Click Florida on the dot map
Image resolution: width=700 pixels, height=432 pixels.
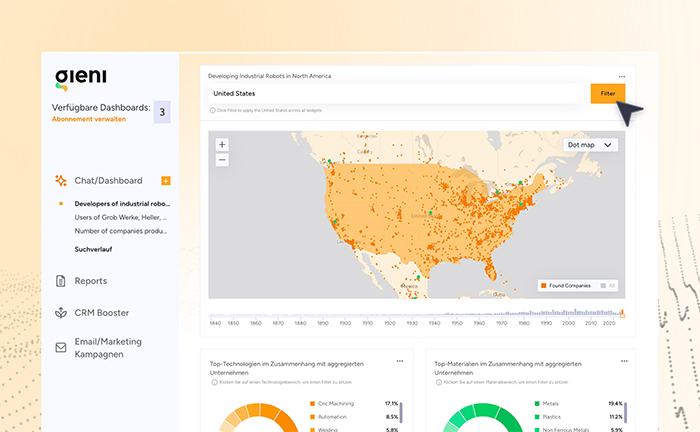click(x=490, y=269)
